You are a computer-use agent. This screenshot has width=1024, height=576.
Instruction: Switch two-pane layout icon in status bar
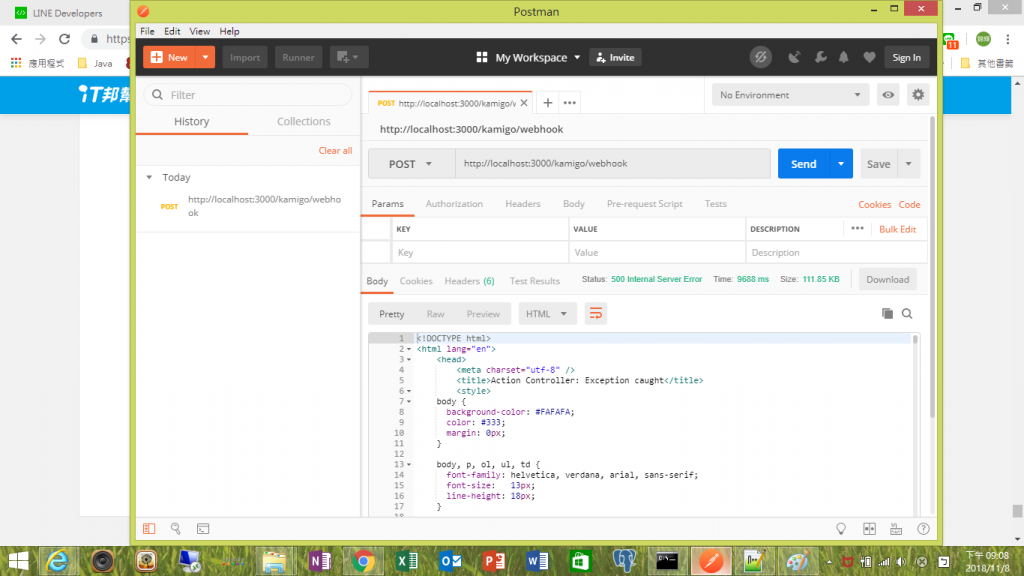tap(869, 529)
